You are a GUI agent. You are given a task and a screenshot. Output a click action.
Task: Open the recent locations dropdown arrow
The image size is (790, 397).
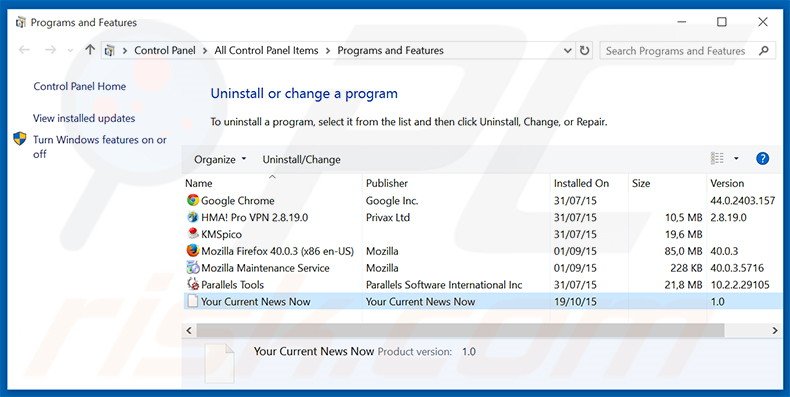coord(70,50)
